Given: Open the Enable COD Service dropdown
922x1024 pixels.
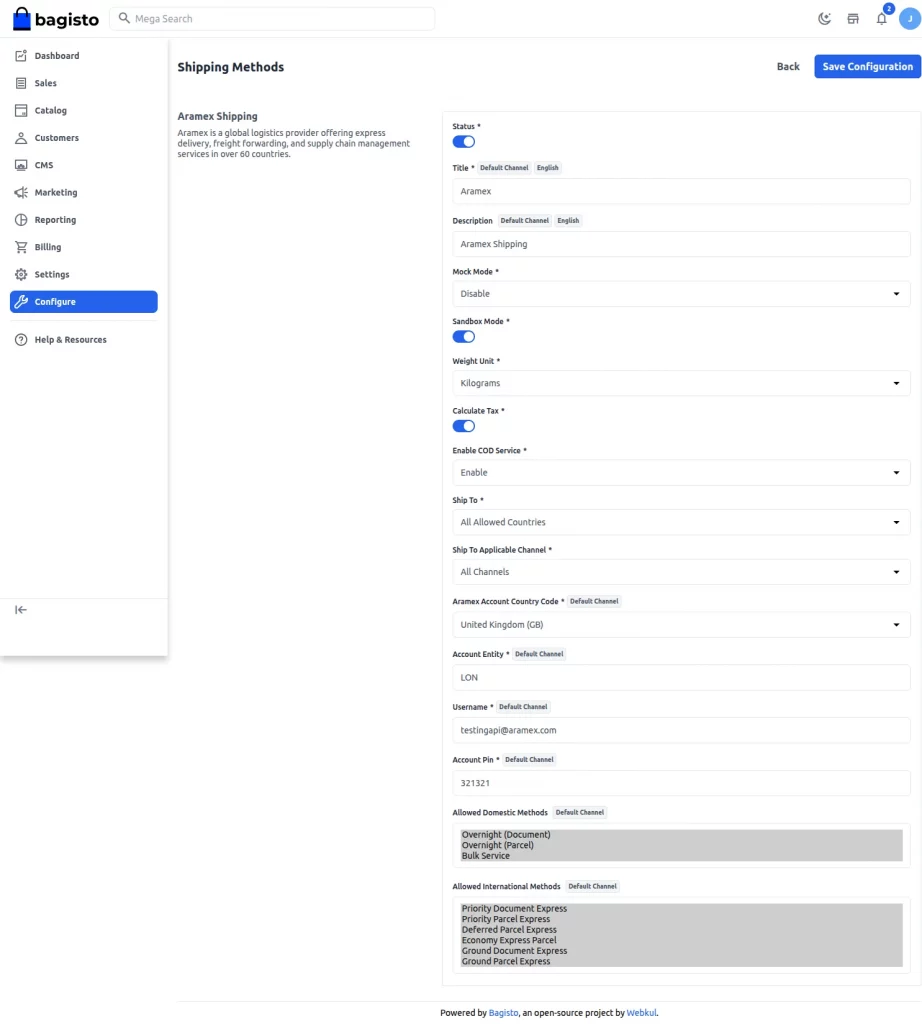Looking at the screenshot, I should point(681,473).
